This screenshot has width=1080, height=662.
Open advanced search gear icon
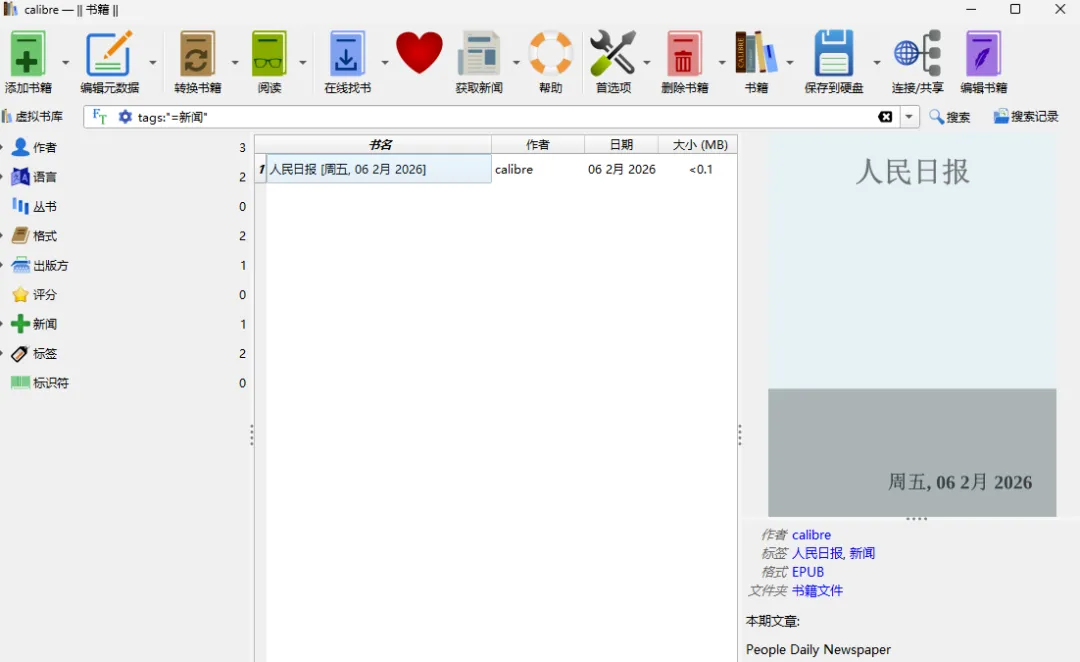click(125, 117)
